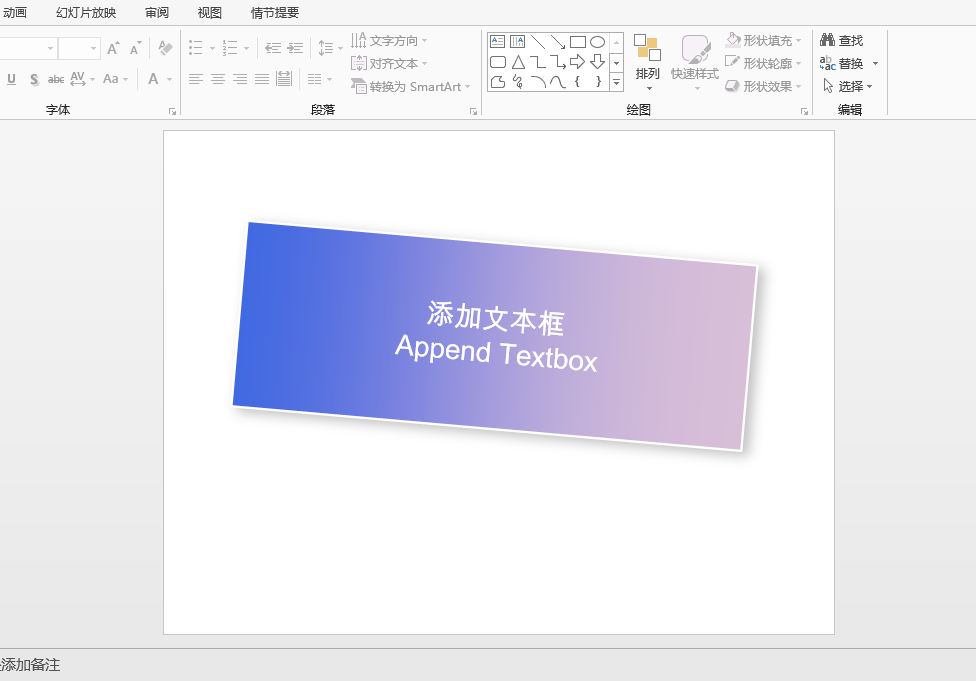
Task: Open numbered list style dropdown arrow
Action: 246,49
